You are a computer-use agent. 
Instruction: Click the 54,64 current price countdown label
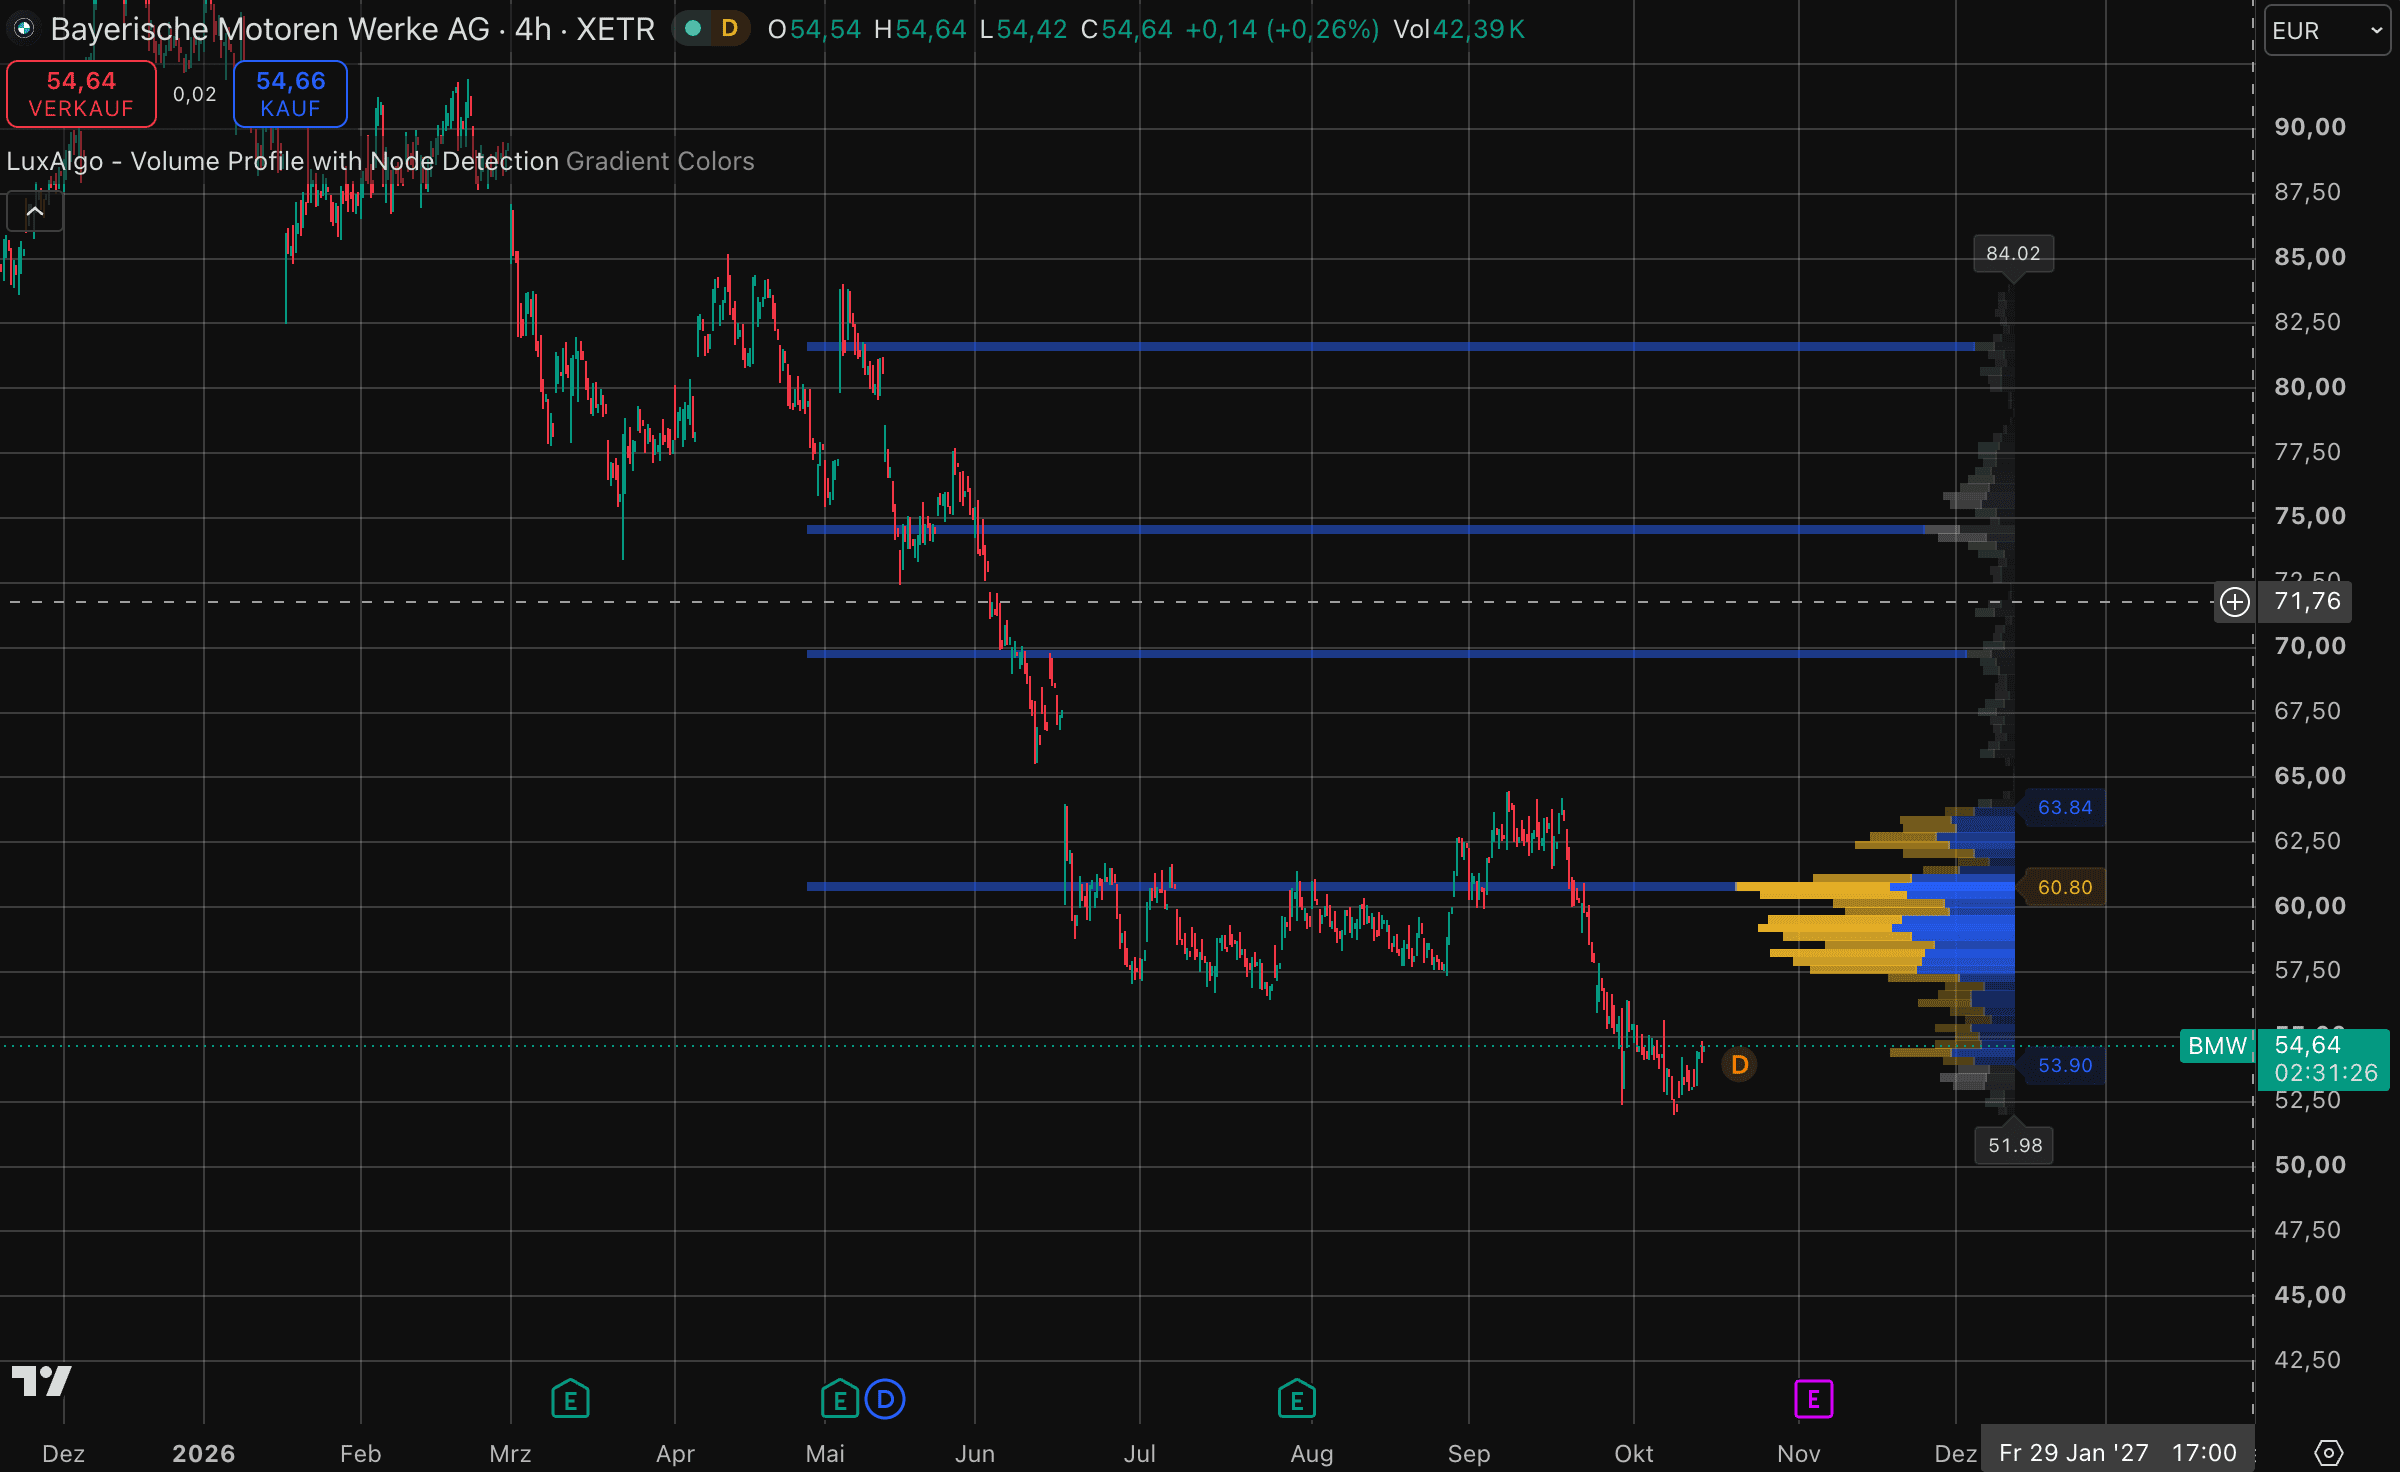click(2324, 1059)
